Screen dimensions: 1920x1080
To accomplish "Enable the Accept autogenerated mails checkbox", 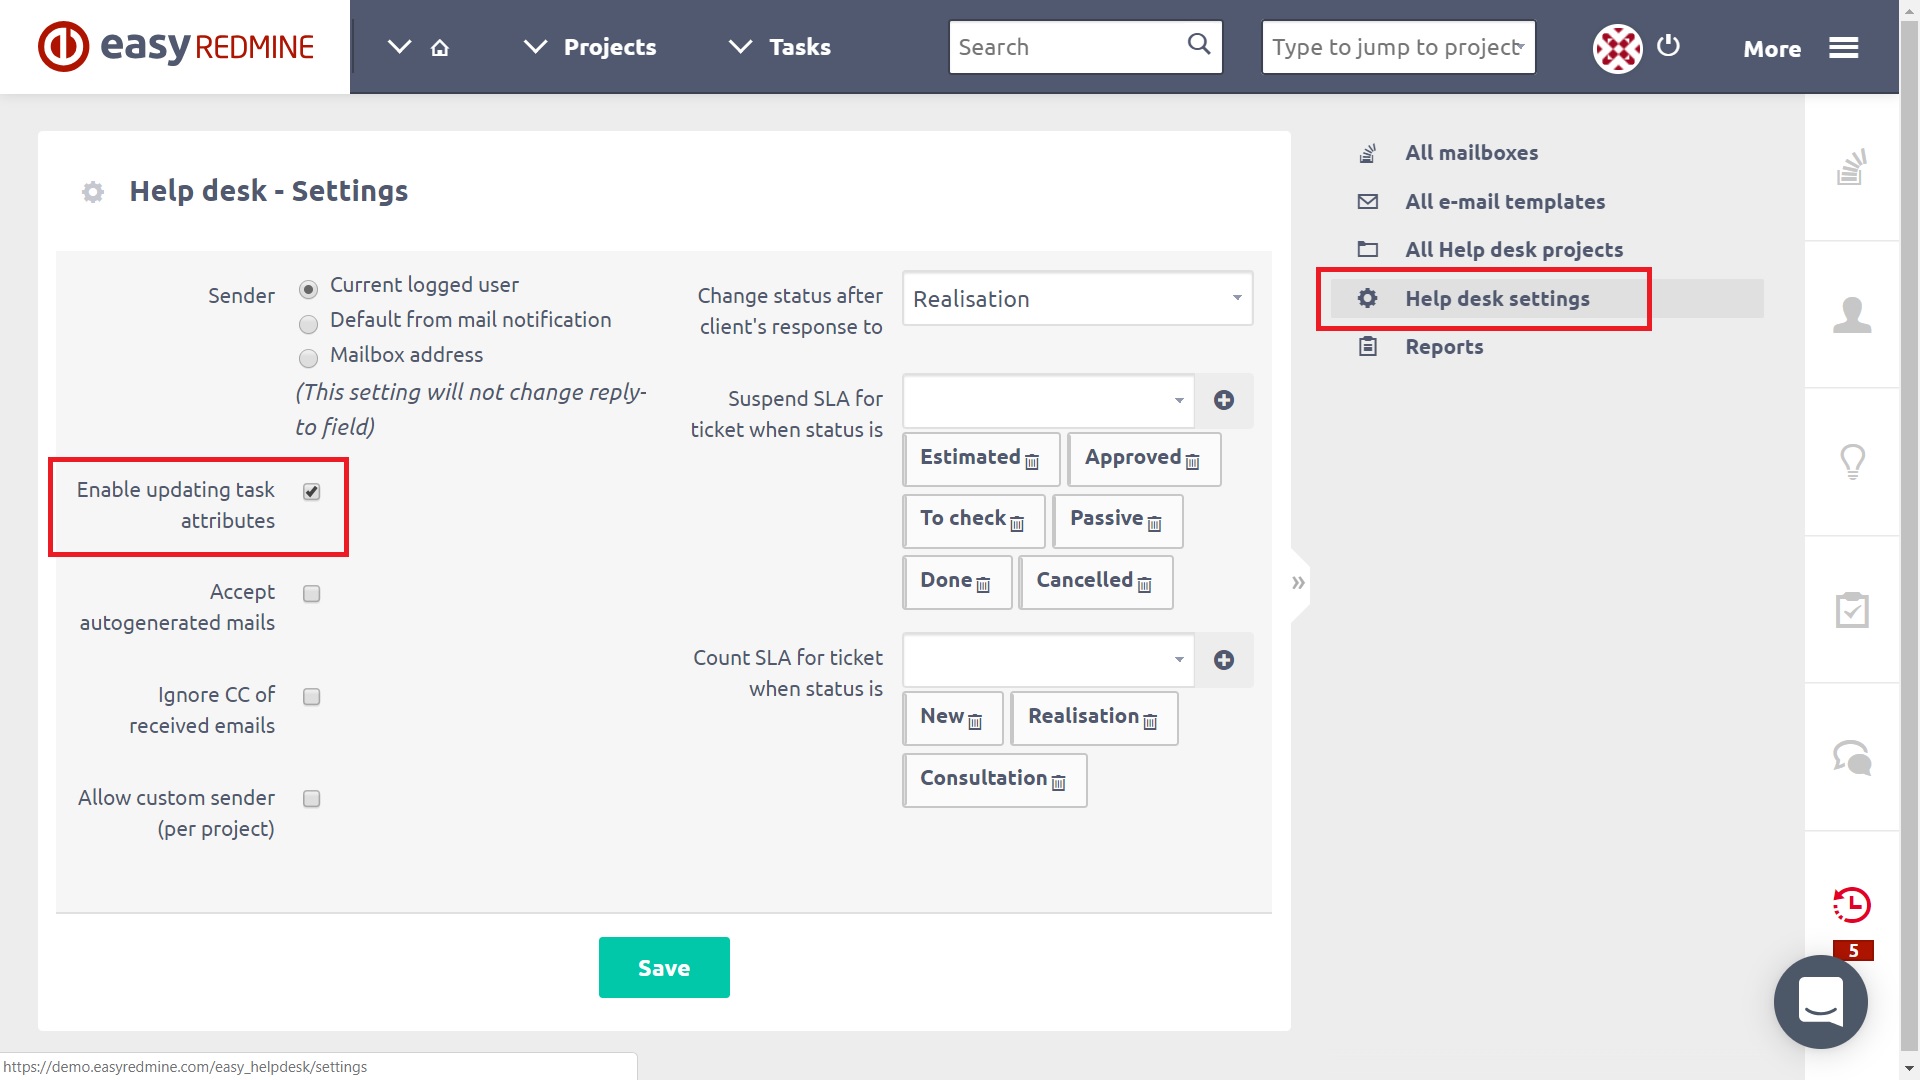I will click(x=311, y=593).
